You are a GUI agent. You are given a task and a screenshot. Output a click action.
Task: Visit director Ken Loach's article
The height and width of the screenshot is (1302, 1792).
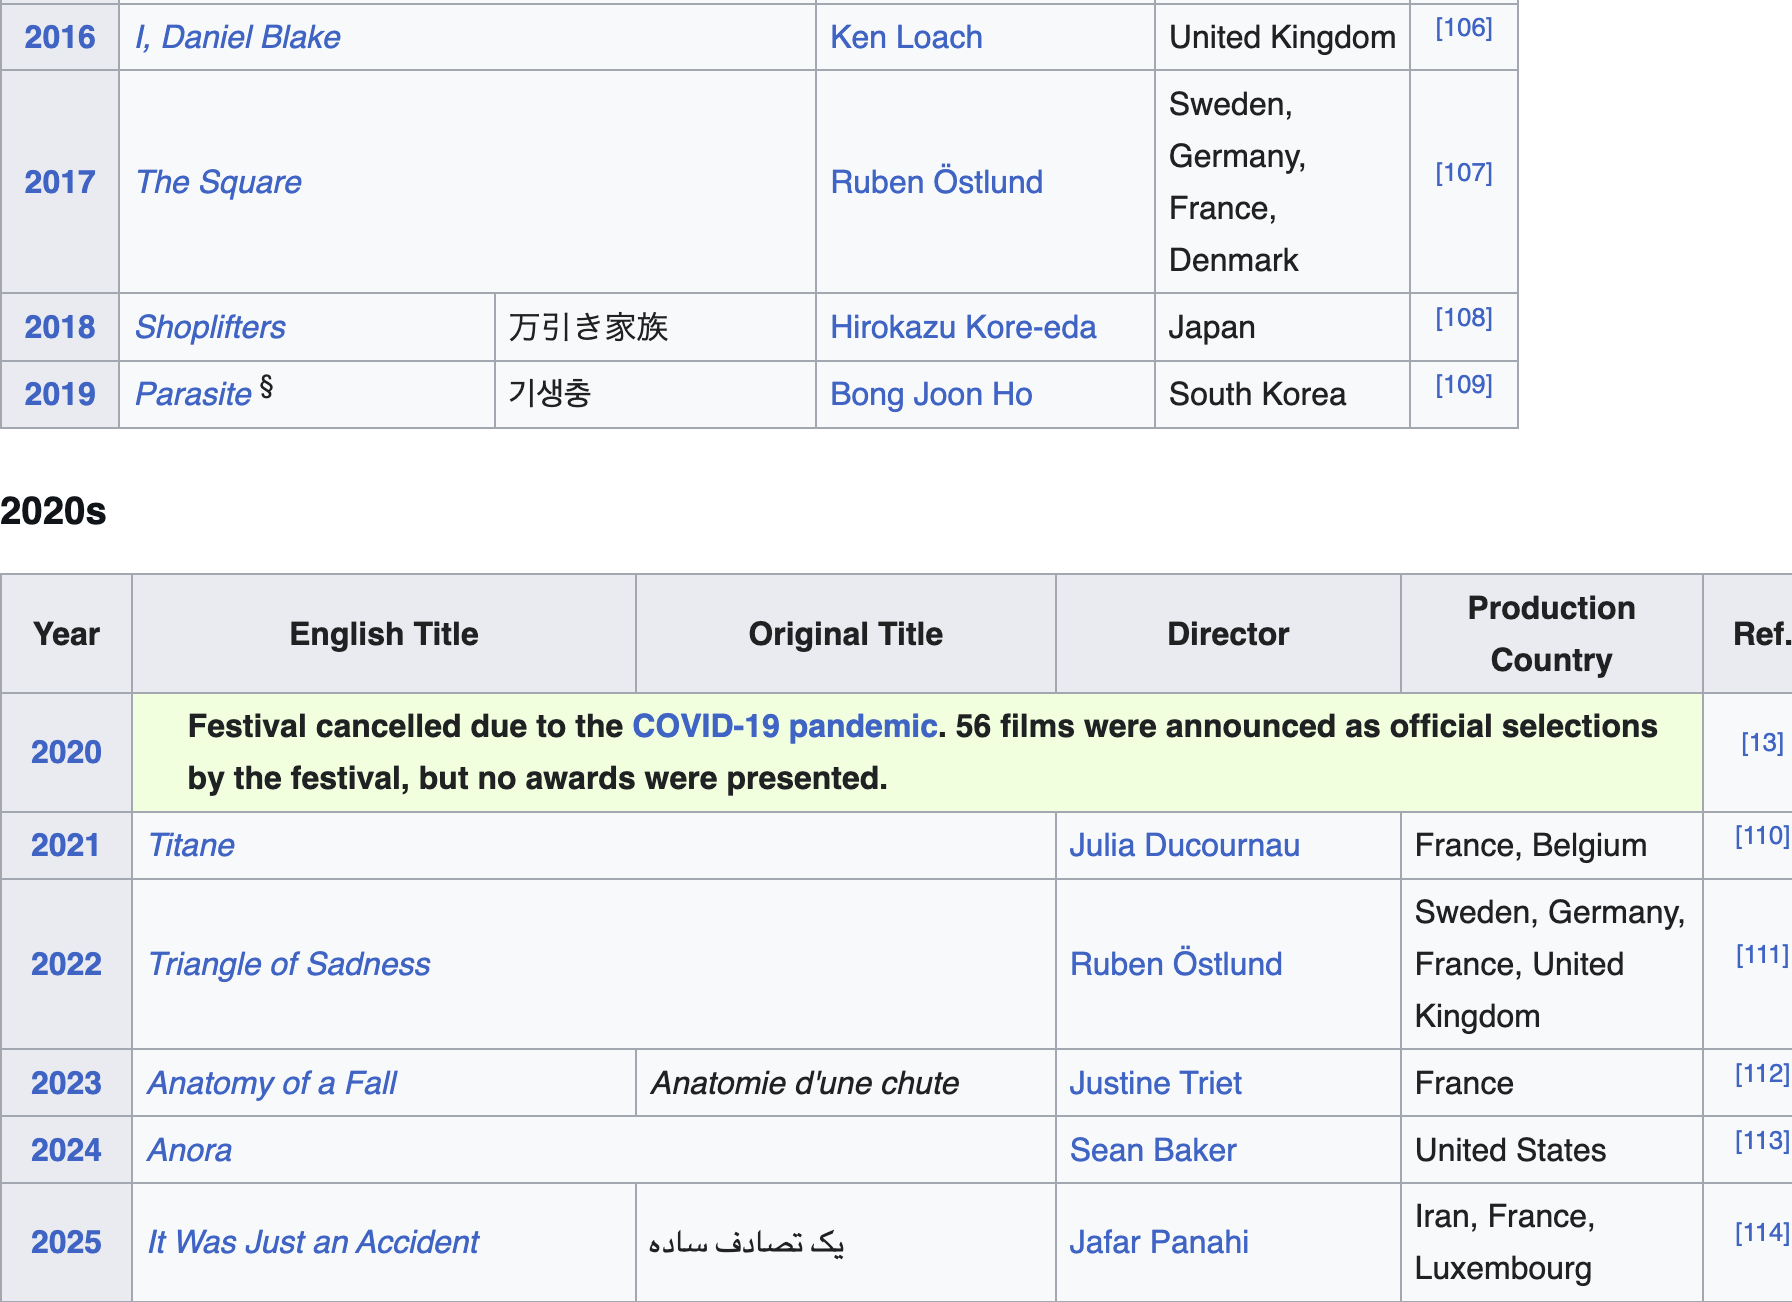pyautogui.click(x=906, y=37)
